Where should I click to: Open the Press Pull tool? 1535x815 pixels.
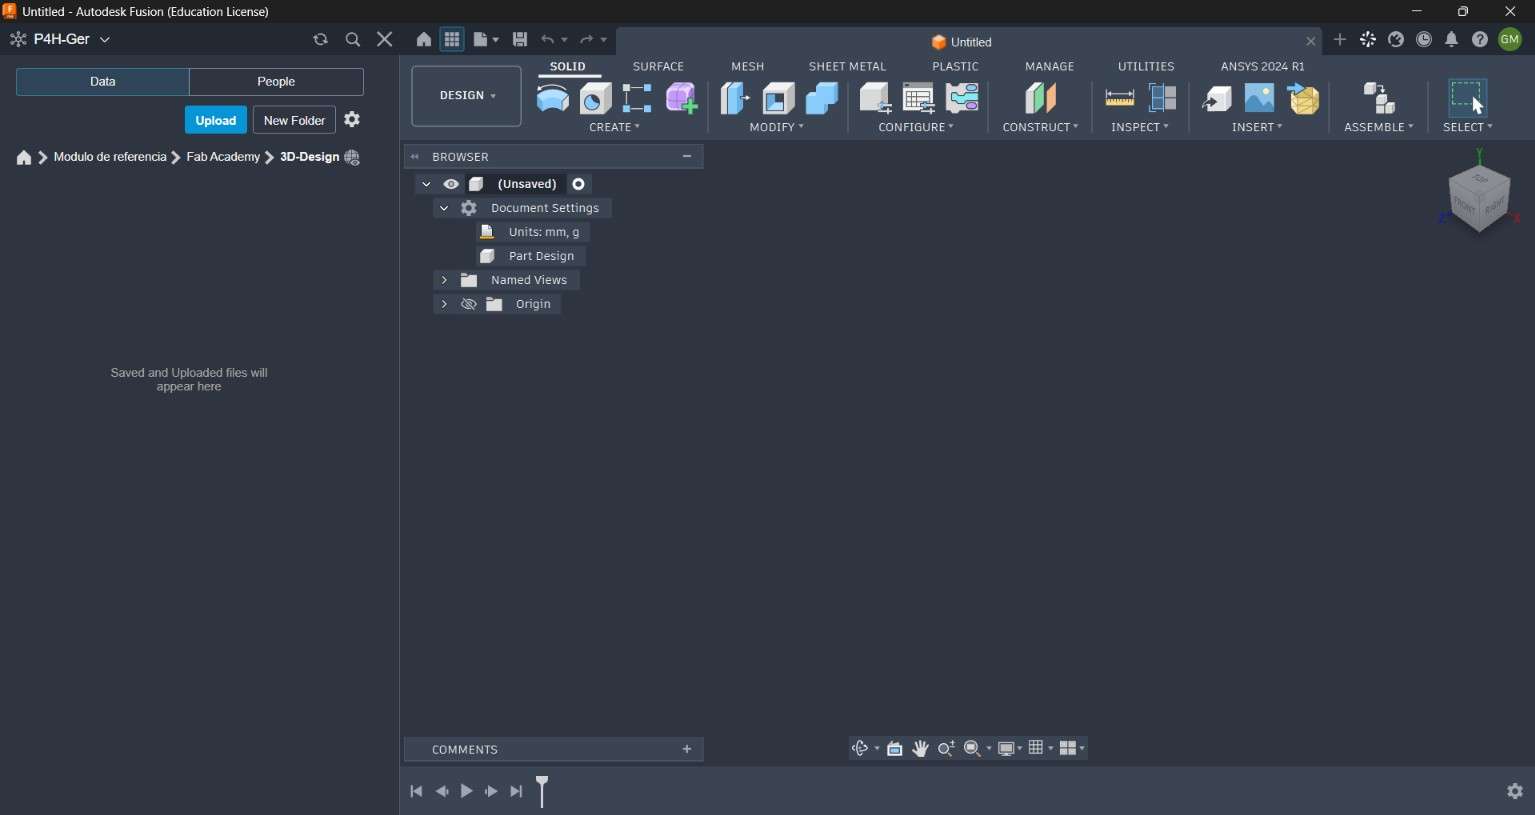pyautogui.click(x=735, y=98)
